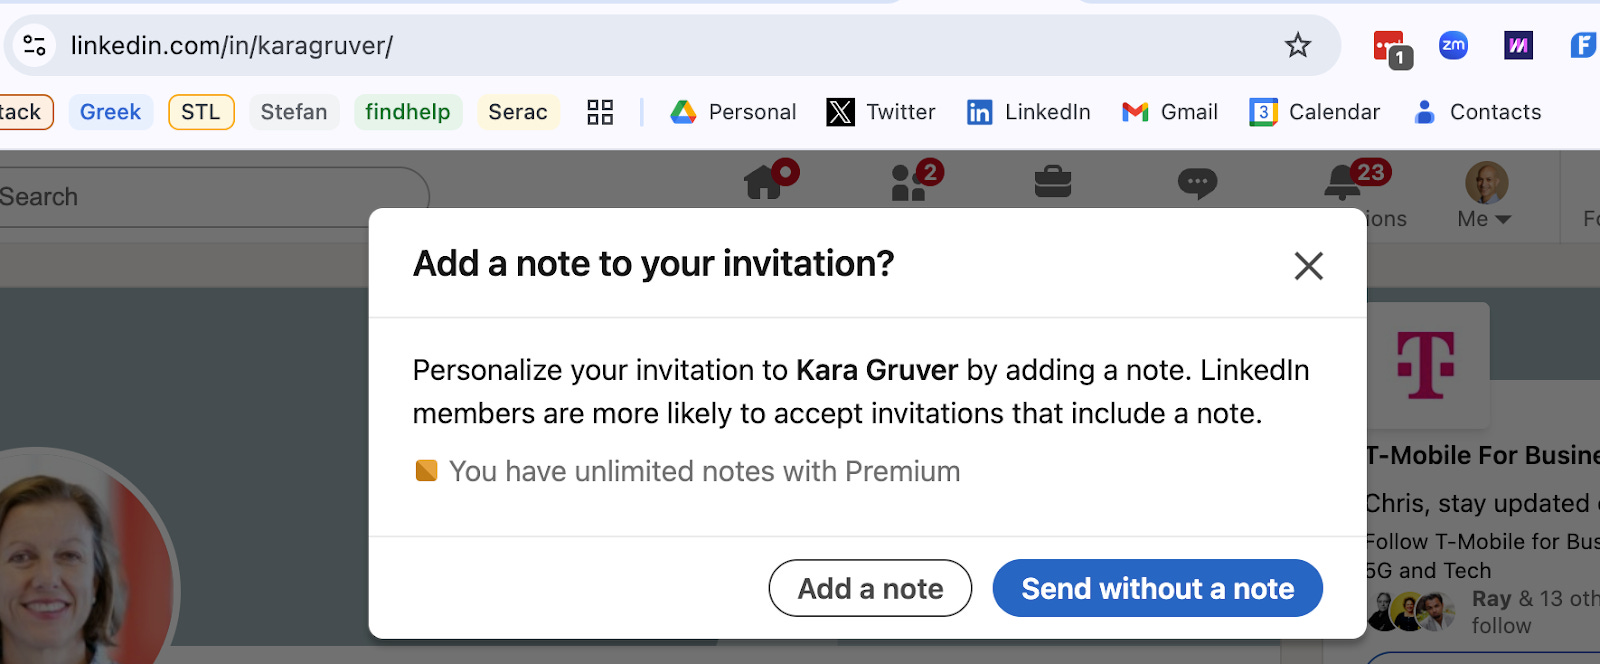Click the Add a note button

(x=870, y=588)
